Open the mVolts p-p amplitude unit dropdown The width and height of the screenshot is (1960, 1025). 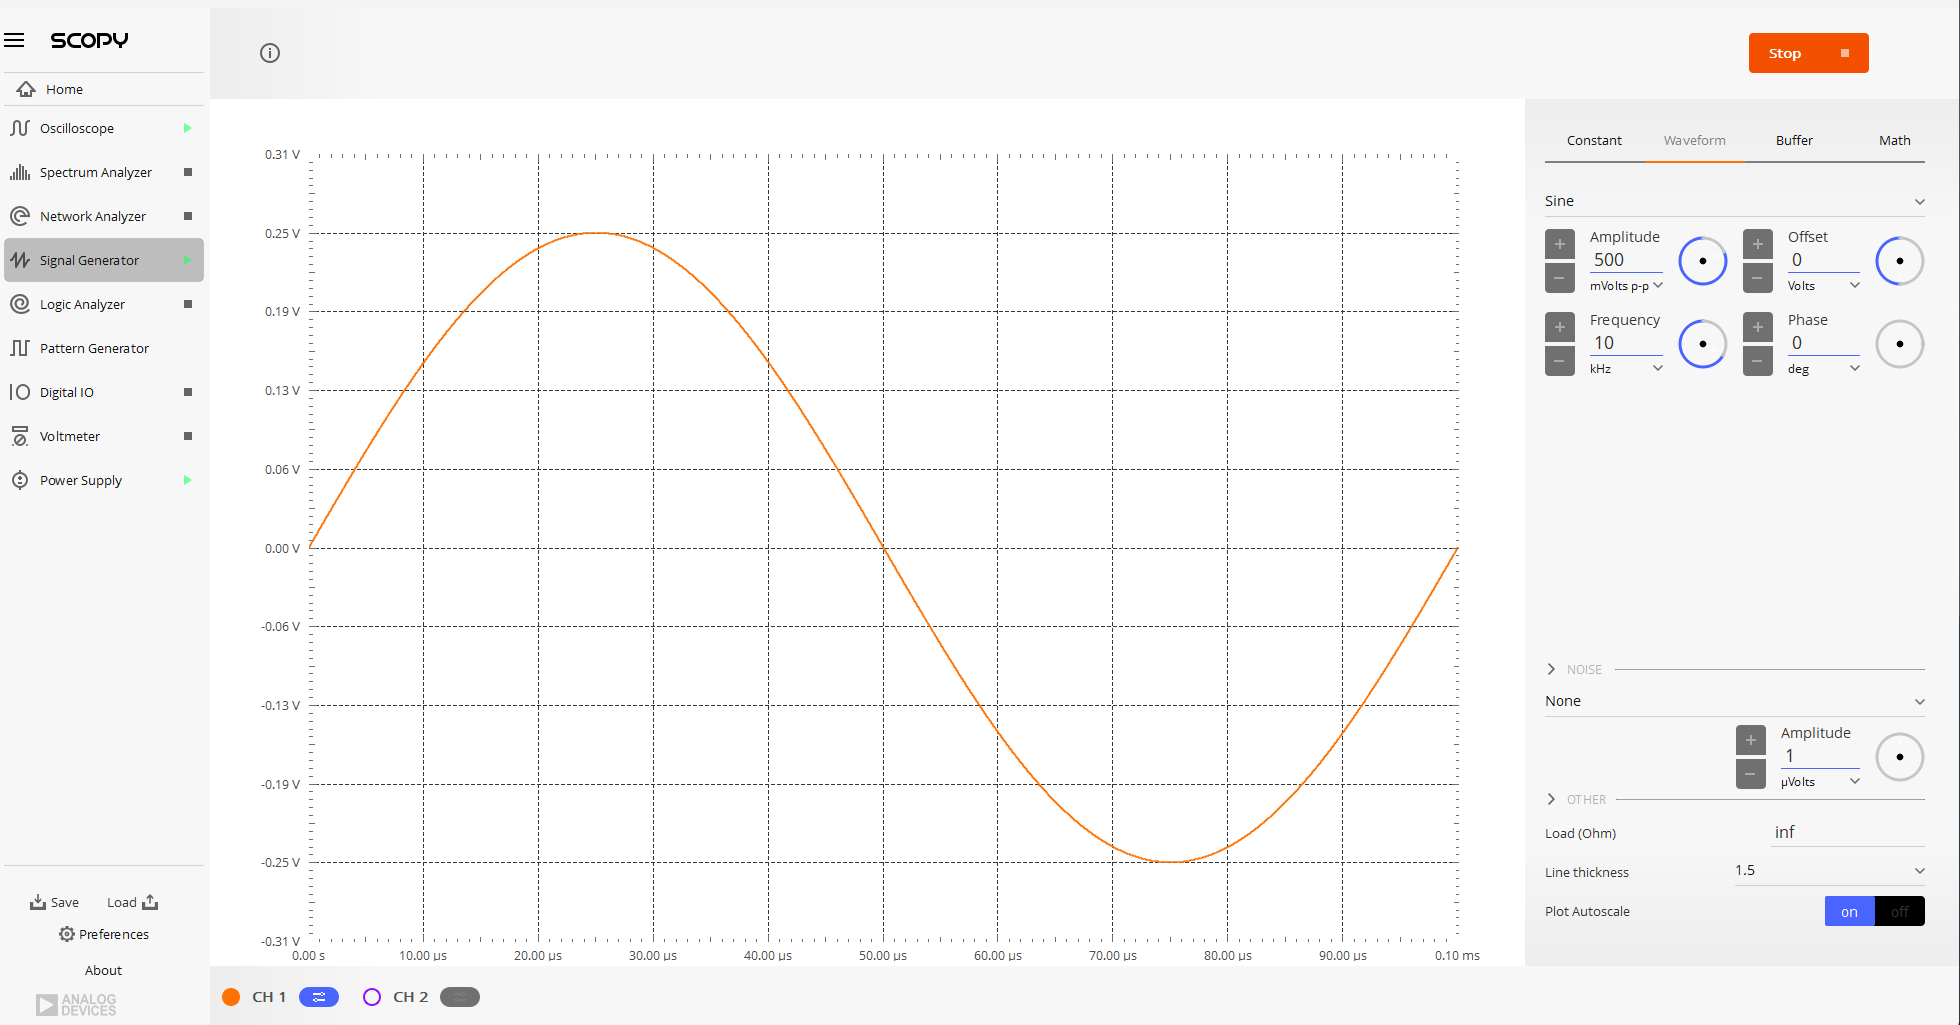(1626, 286)
